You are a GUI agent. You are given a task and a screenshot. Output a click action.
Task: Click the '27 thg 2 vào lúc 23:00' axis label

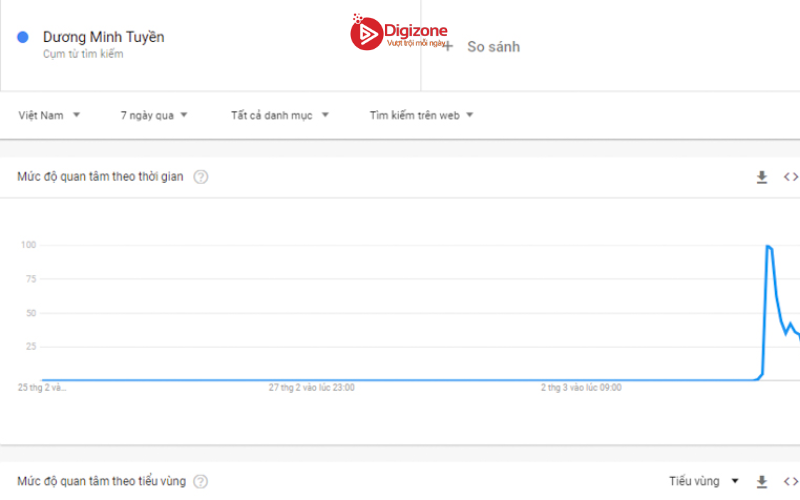coord(312,388)
